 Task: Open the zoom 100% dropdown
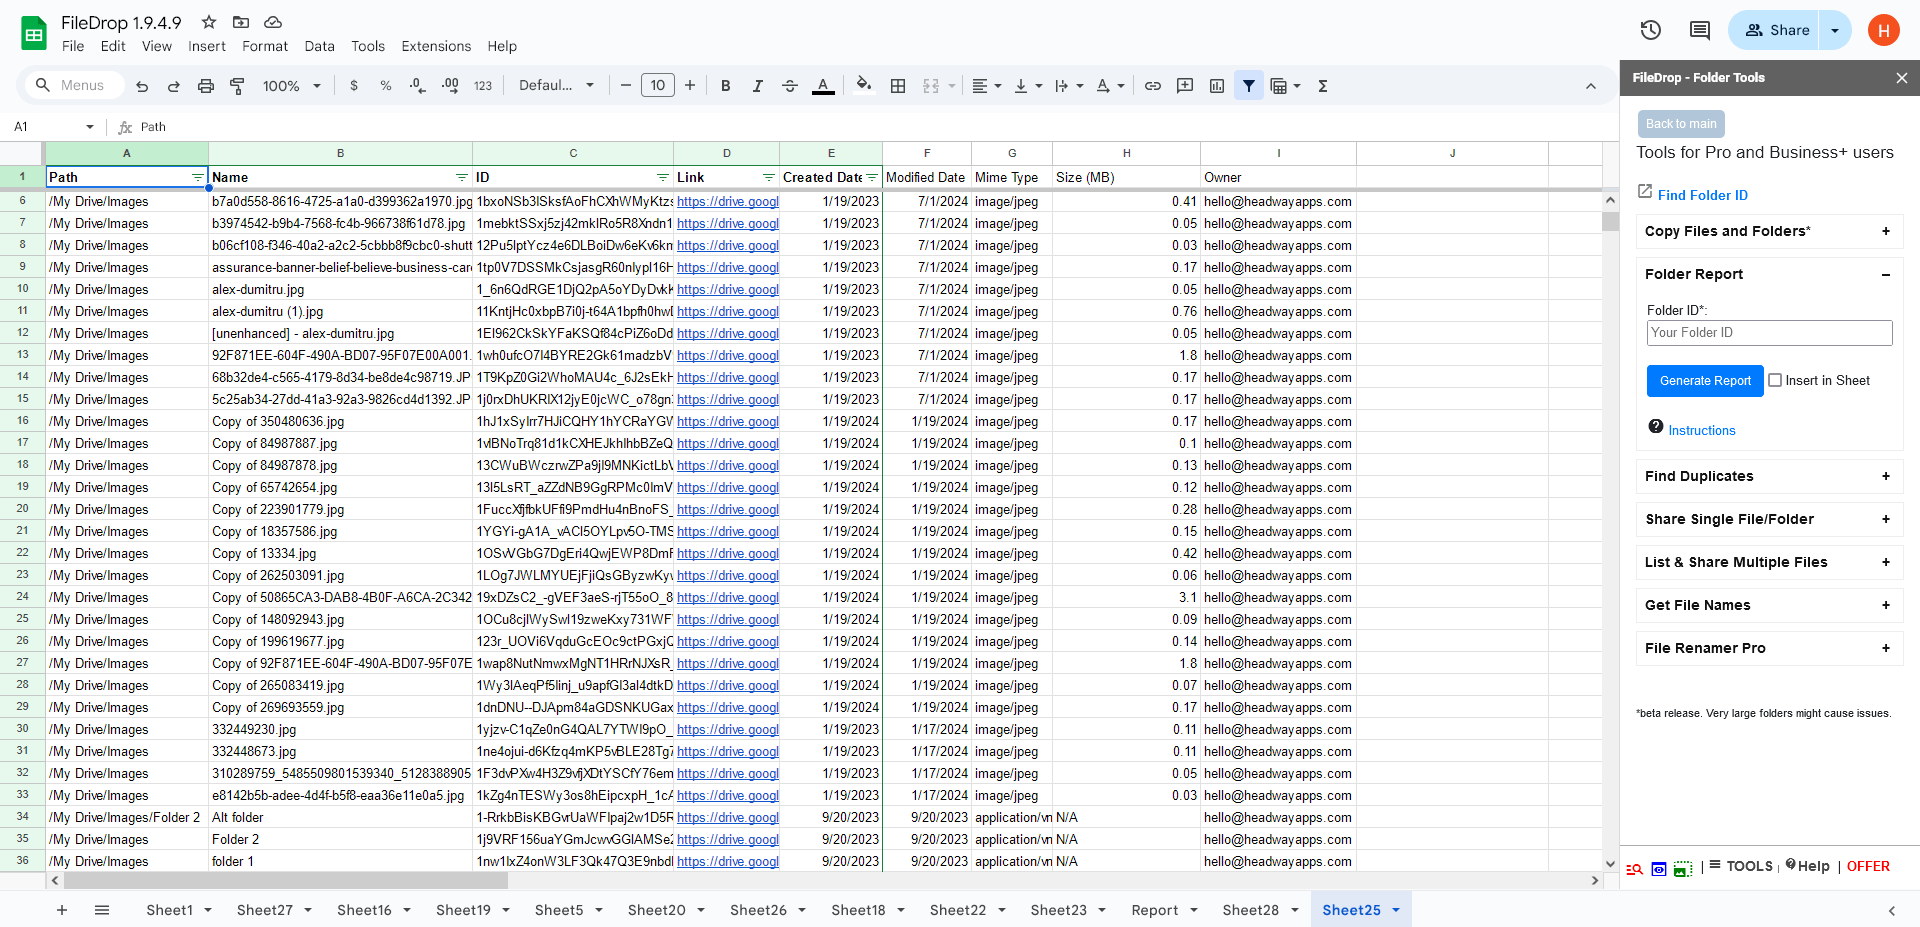[x=292, y=86]
